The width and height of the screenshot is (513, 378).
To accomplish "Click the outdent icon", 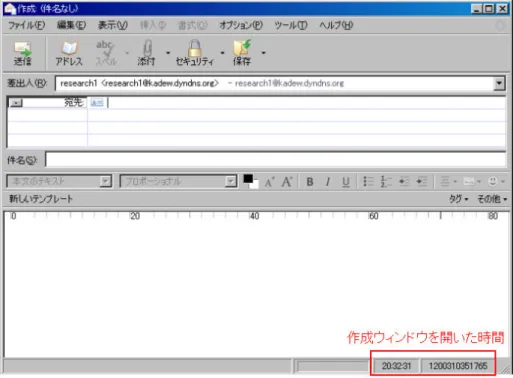I will click(x=404, y=182).
